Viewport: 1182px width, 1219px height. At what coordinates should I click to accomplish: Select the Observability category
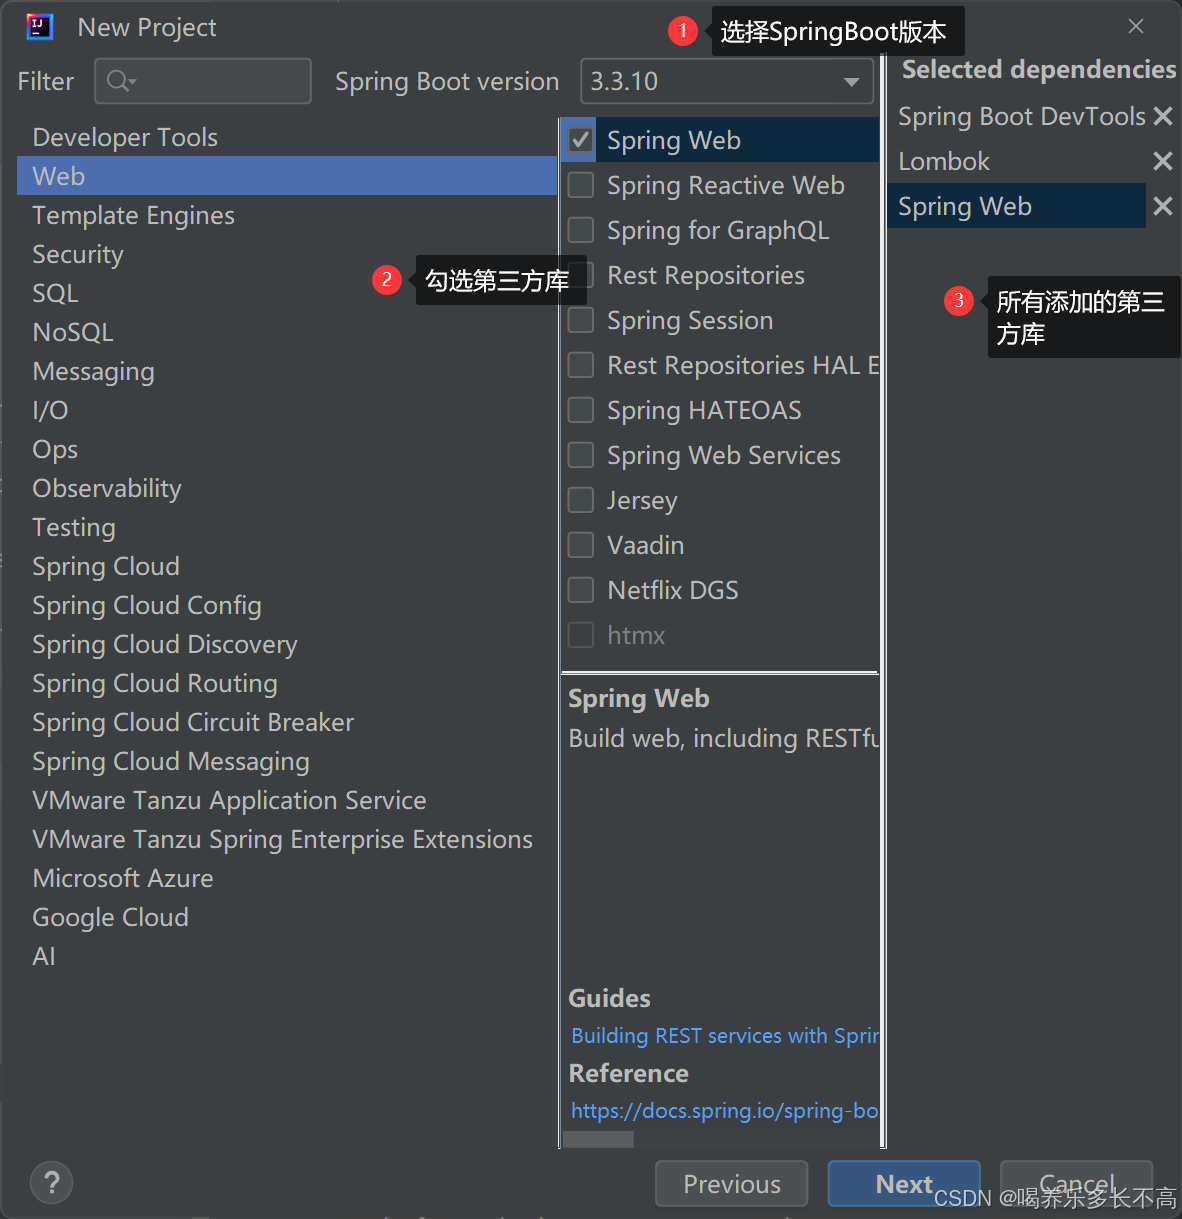click(287, 488)
